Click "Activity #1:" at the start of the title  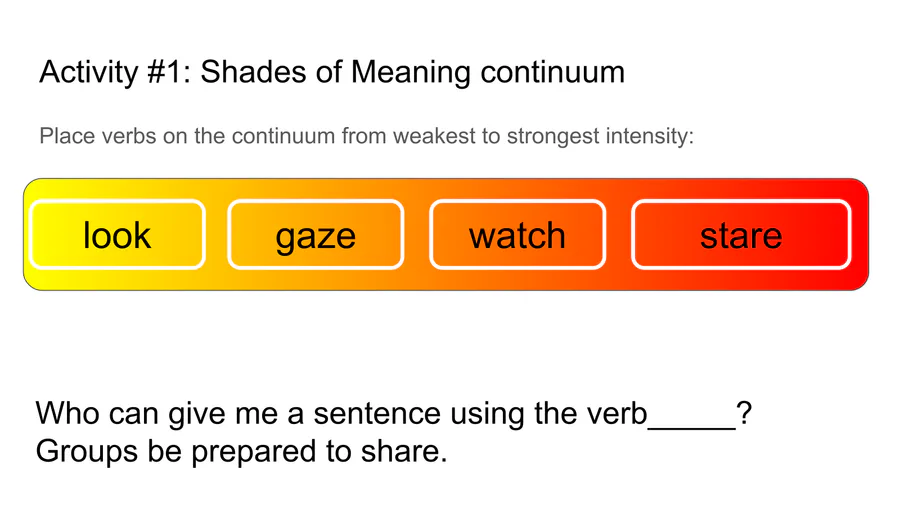[115, 72]
